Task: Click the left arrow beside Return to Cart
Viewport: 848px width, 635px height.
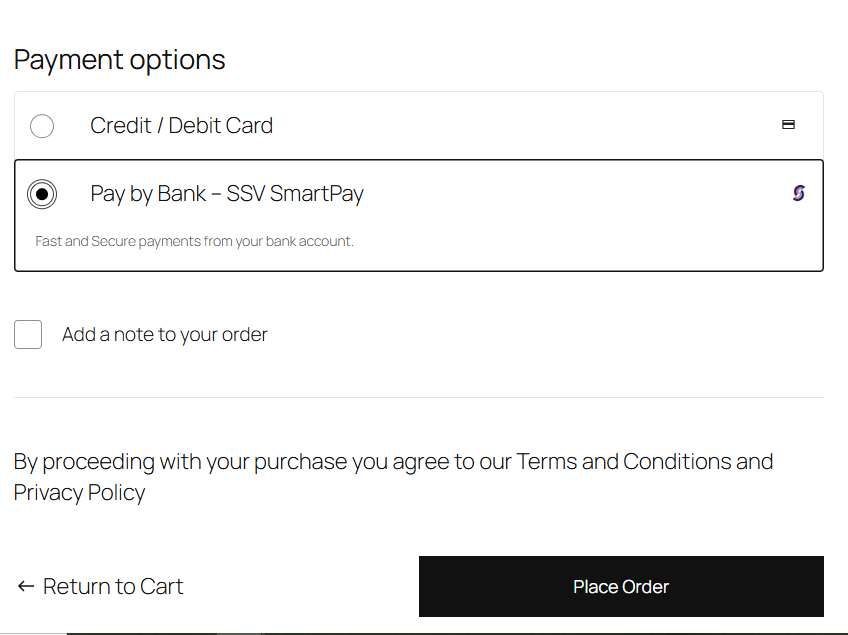Action: pyautogui.click(x=22, y=586)
